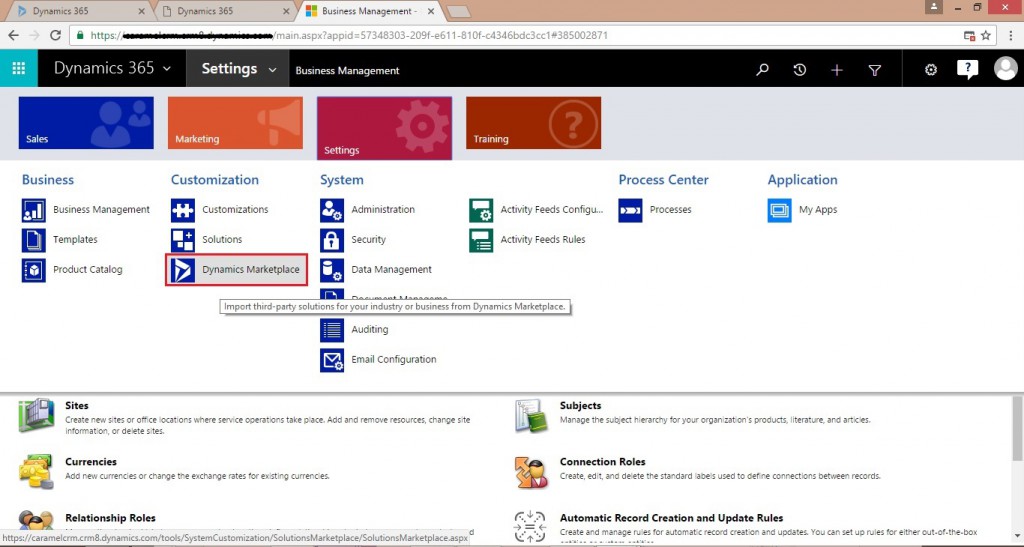Go back with browser back arrow

(x=14, y=35)
